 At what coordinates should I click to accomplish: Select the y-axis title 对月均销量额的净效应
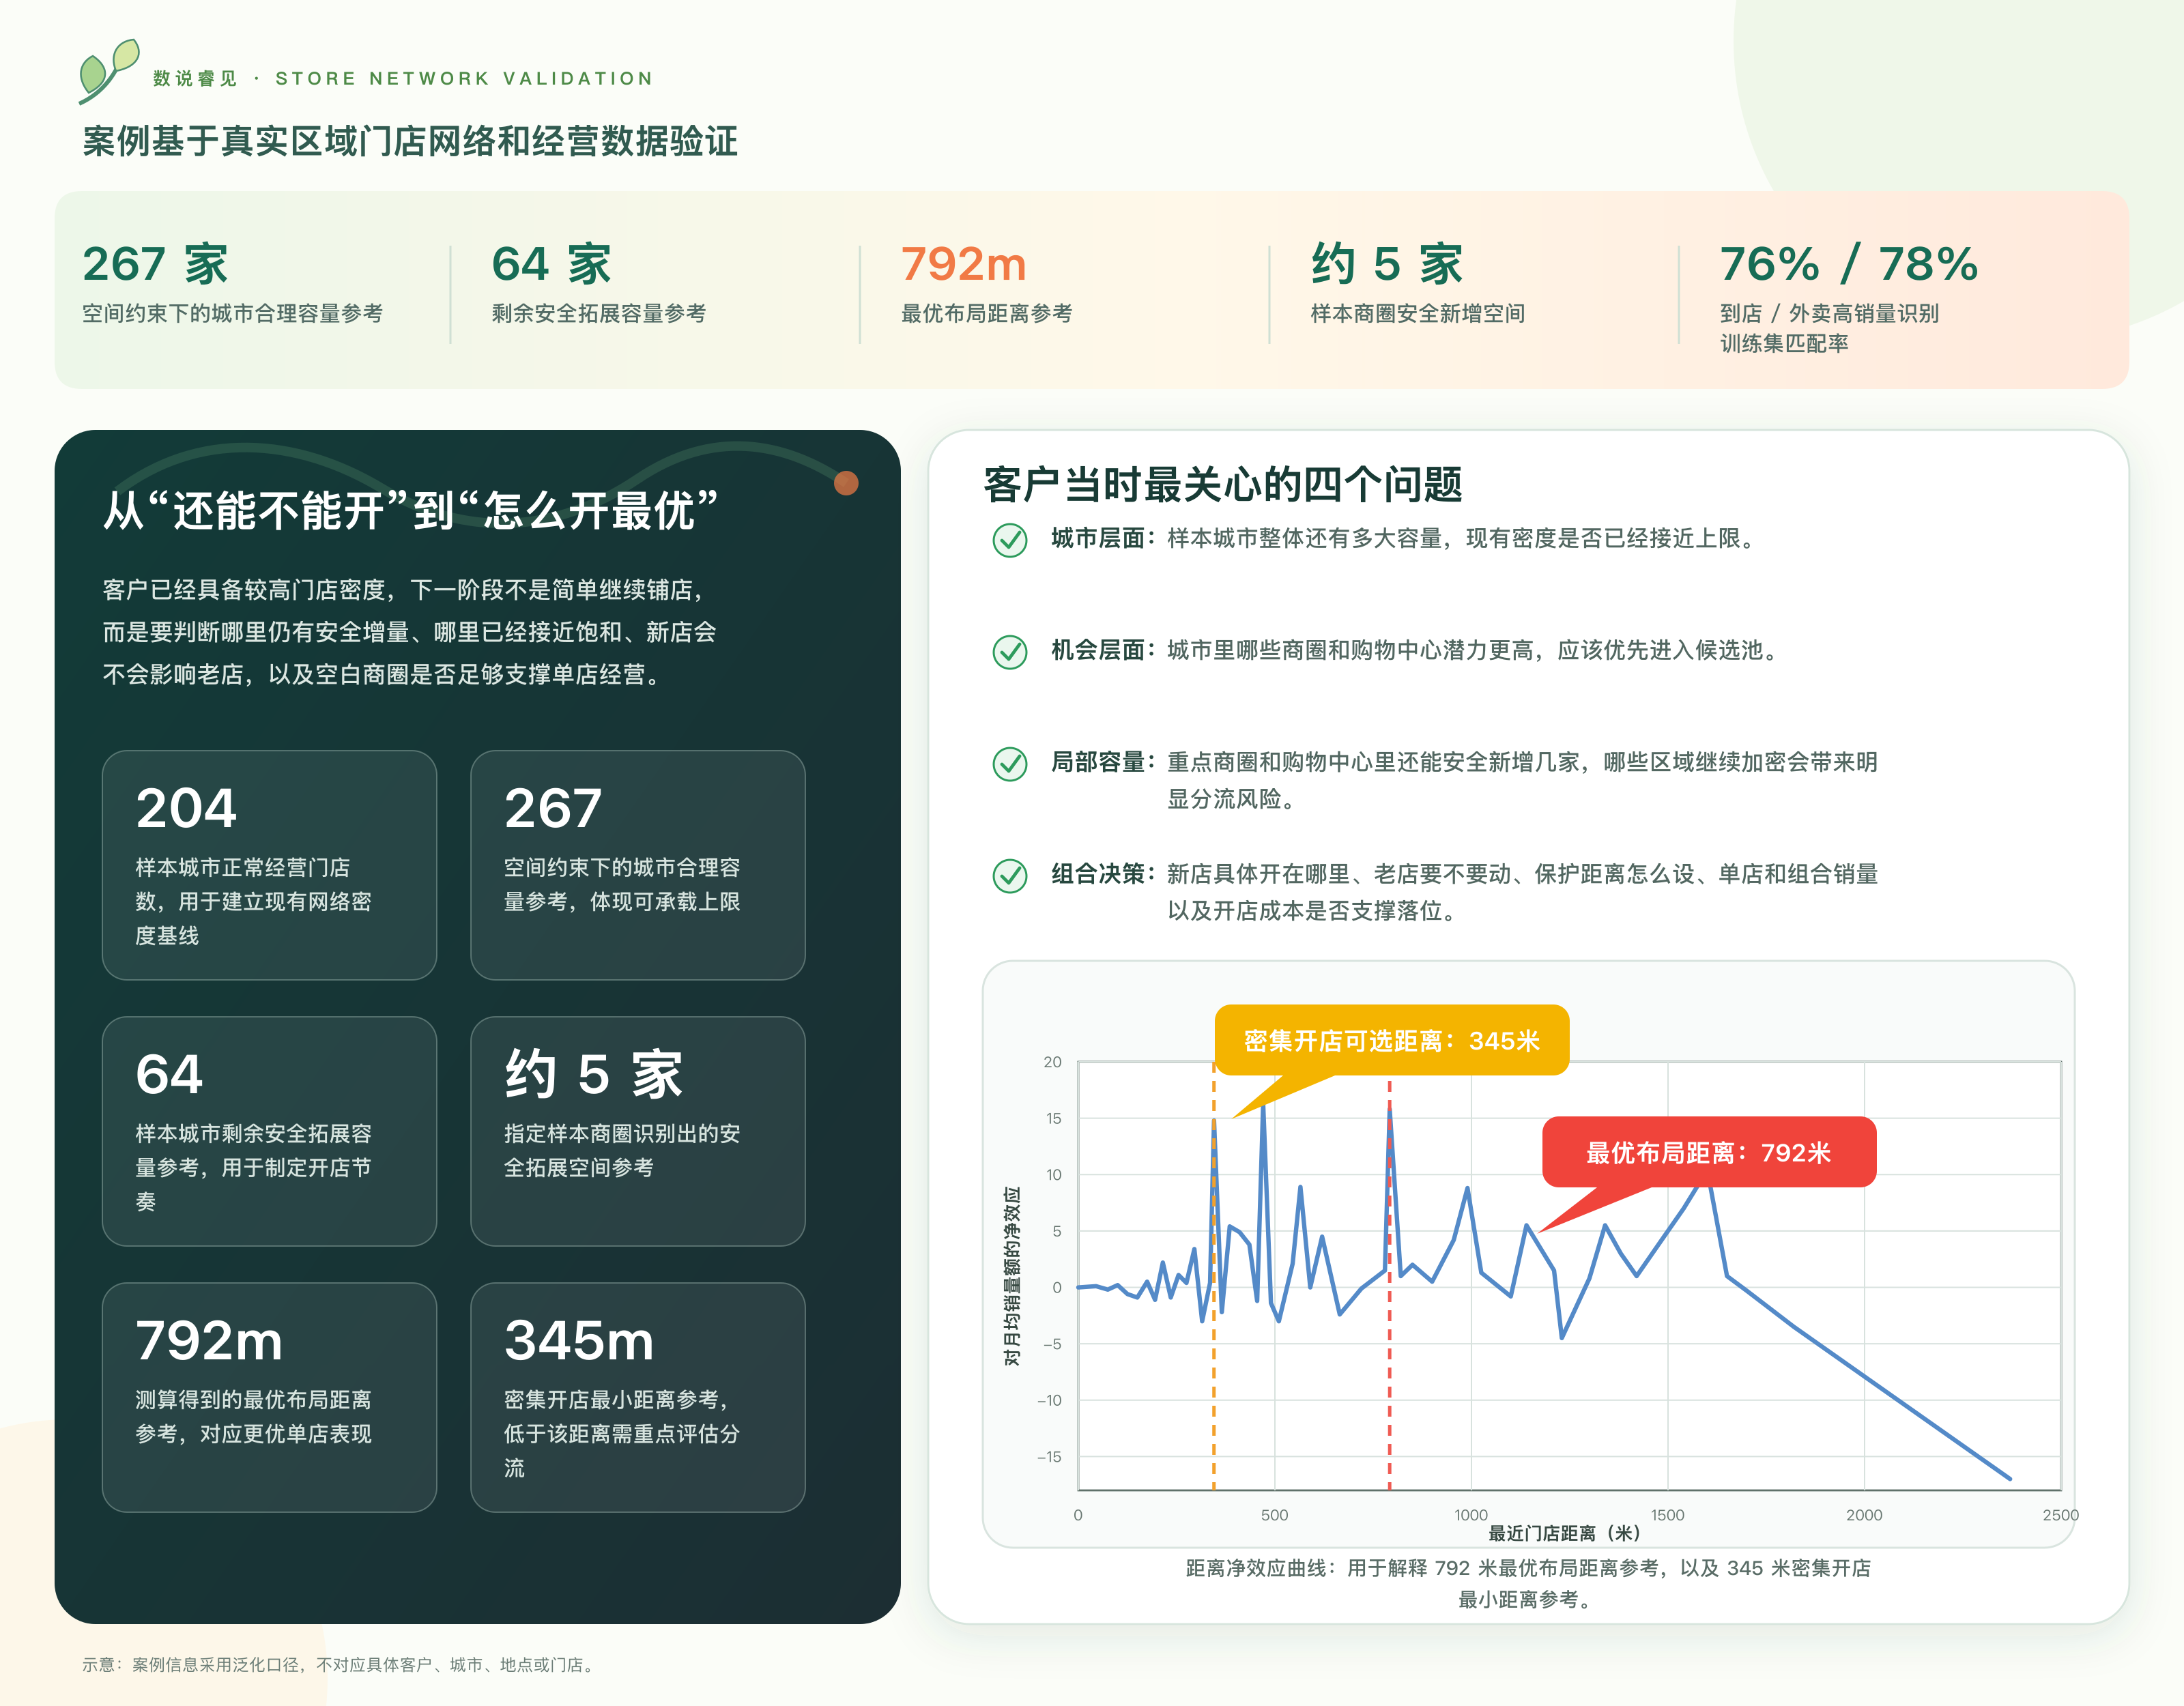pyautogui.click(x=1012, y=1276)
